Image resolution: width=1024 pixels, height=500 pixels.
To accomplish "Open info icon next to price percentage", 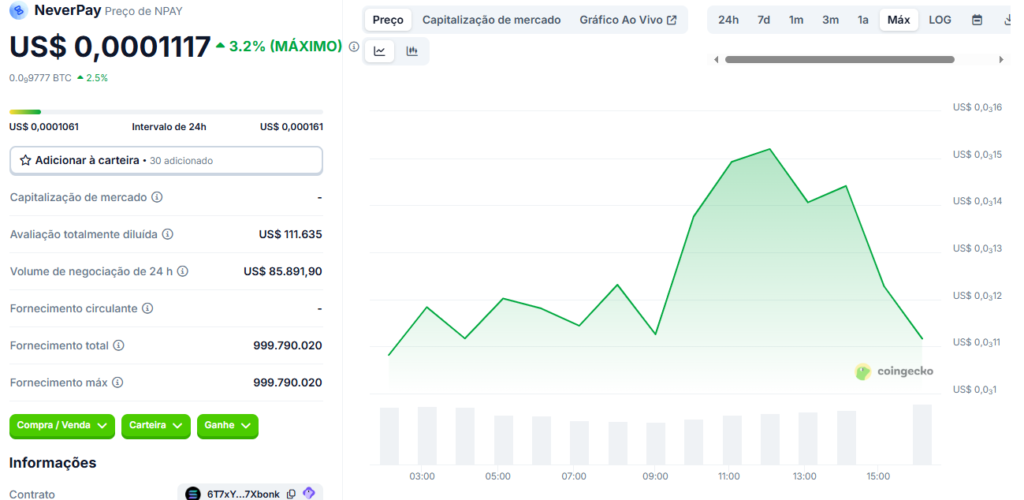I will pos(353,46).
